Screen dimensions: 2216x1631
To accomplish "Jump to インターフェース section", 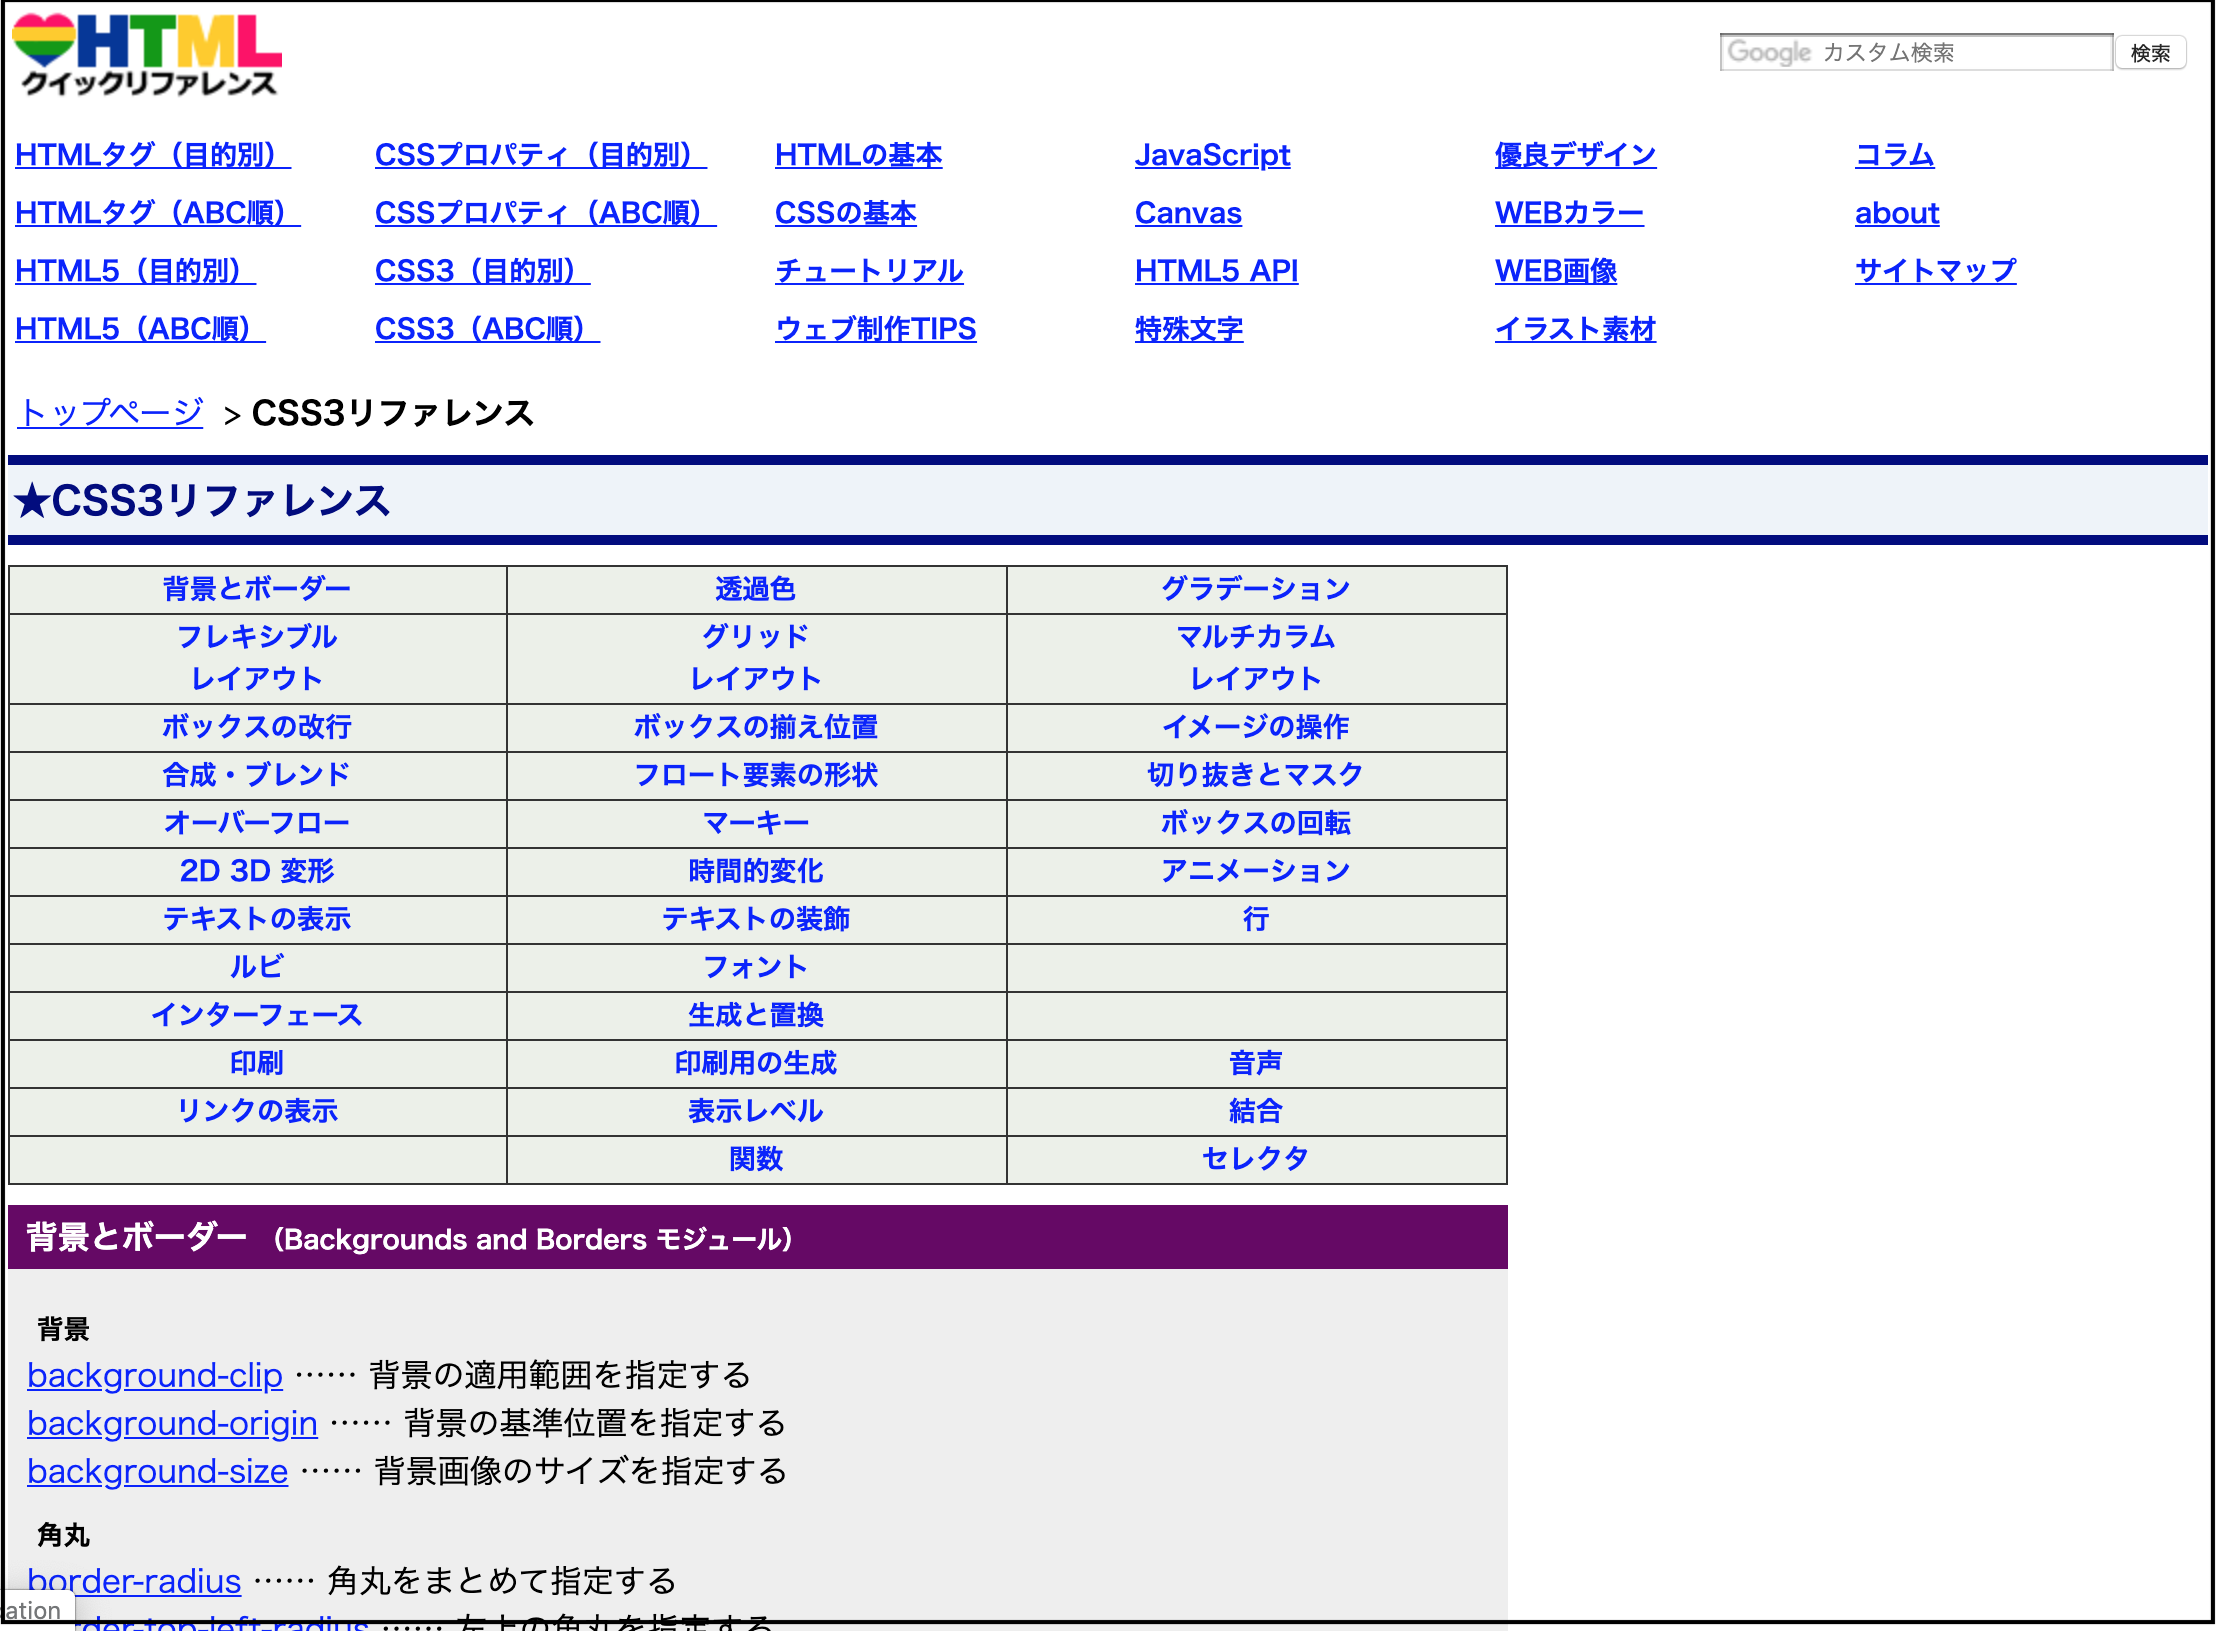I will tap(257, 1015).
